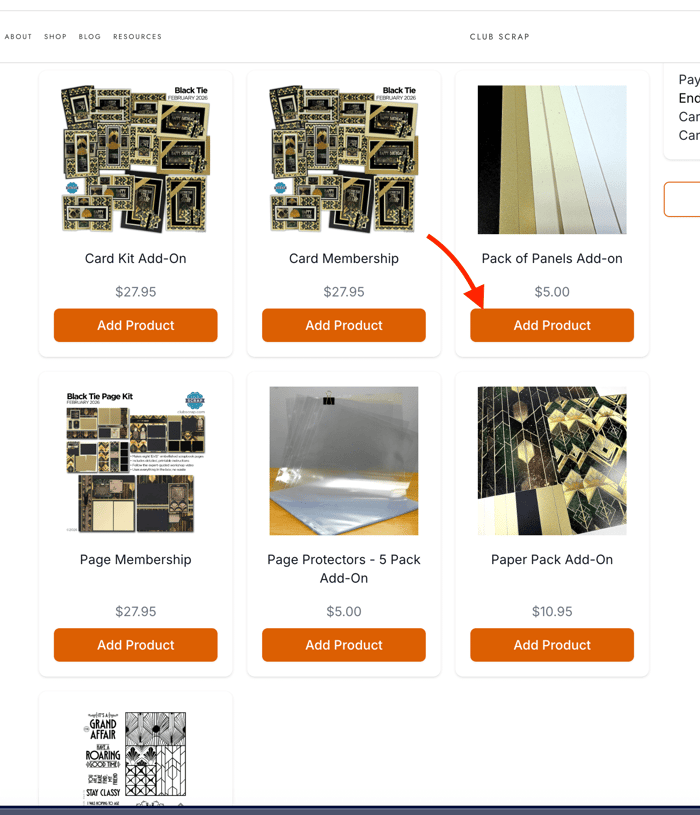This screenshot has width=700, height=815.
Task: View the page protectors product photo
Action: pos(344,461)
